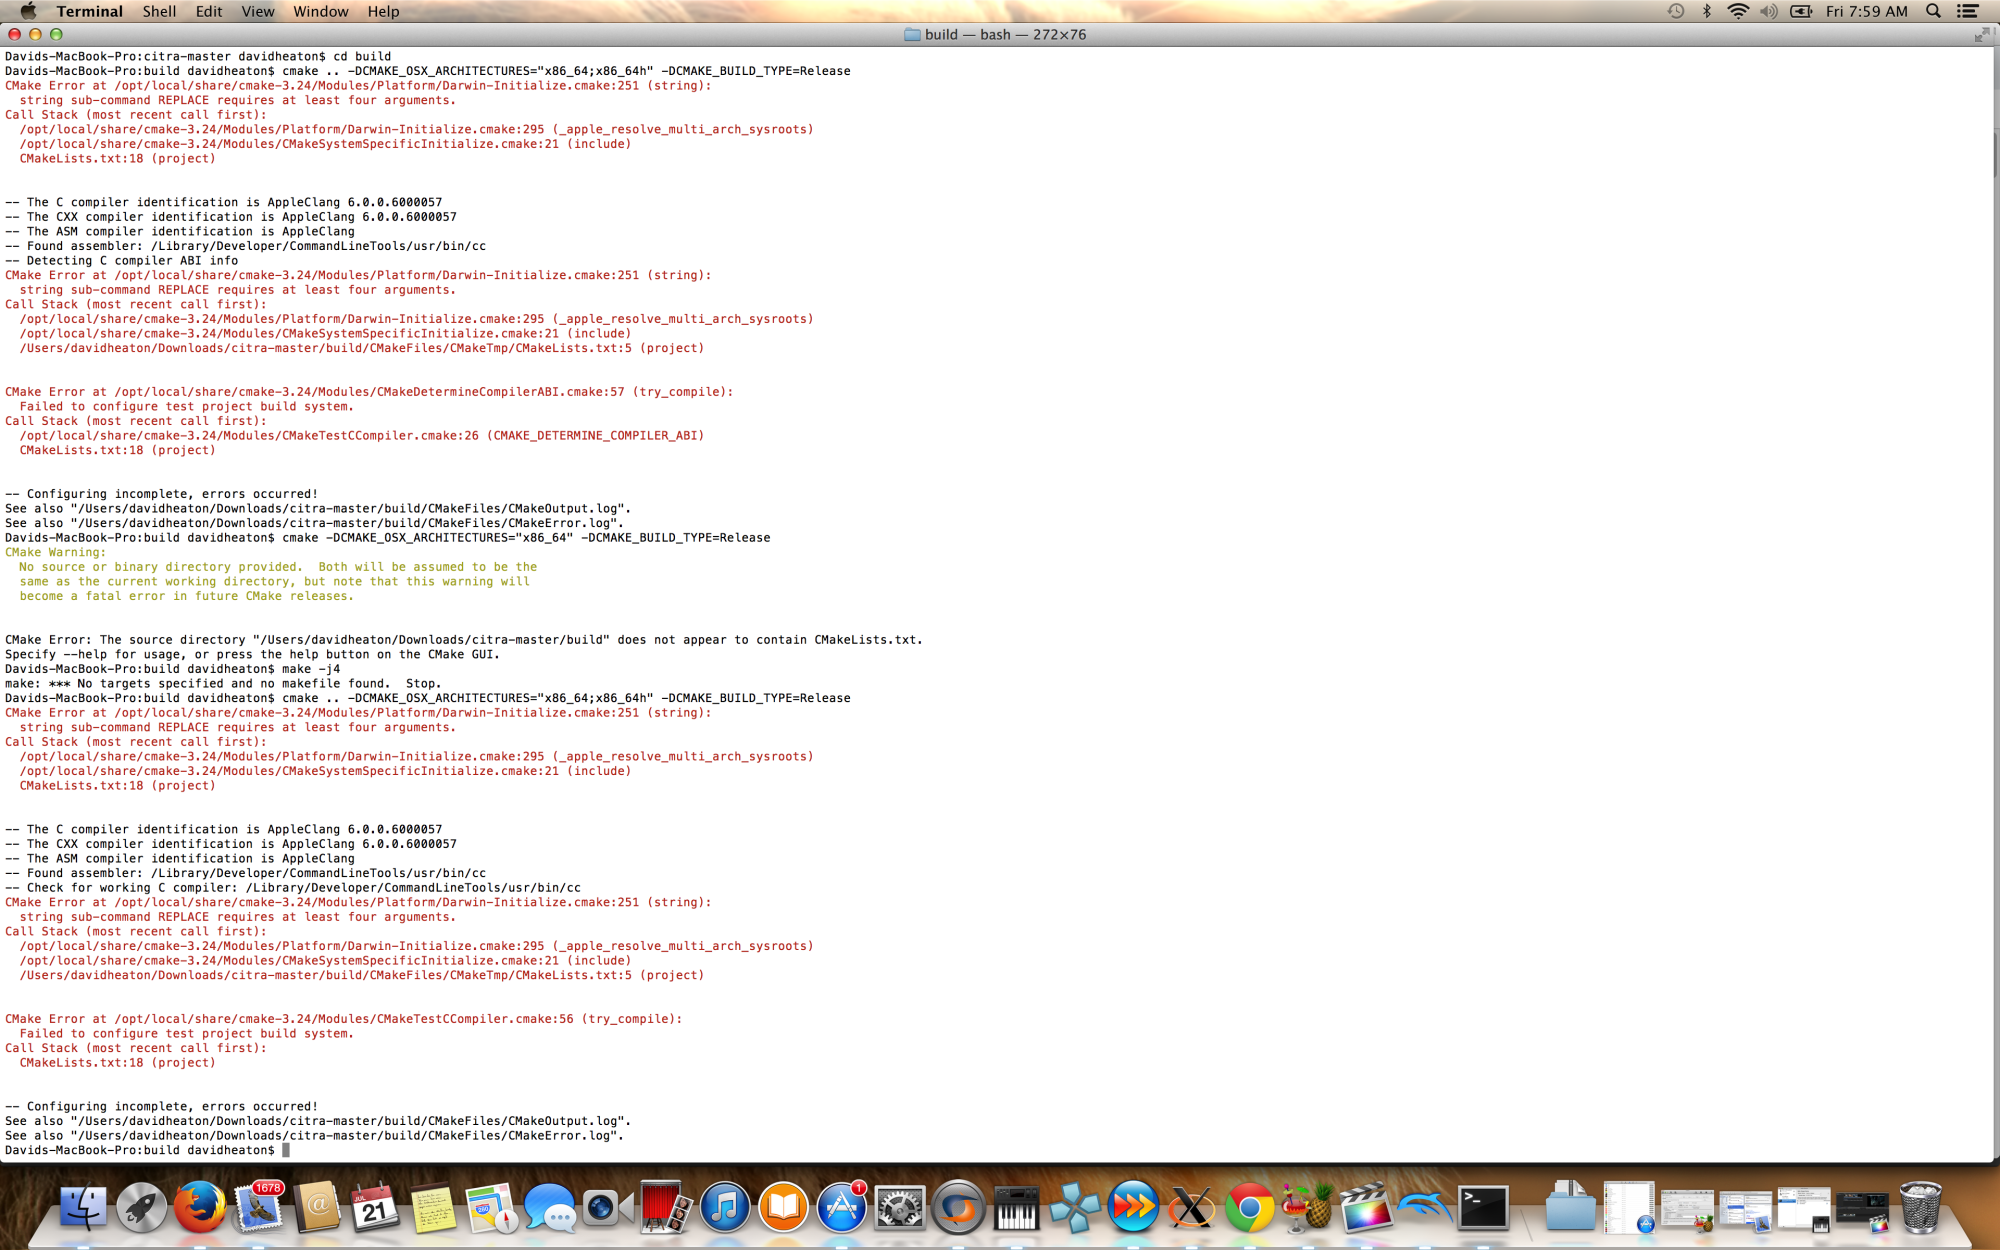2000x1250 pixels.
Task: Open the Shell menu
Action: pos(159,11)
